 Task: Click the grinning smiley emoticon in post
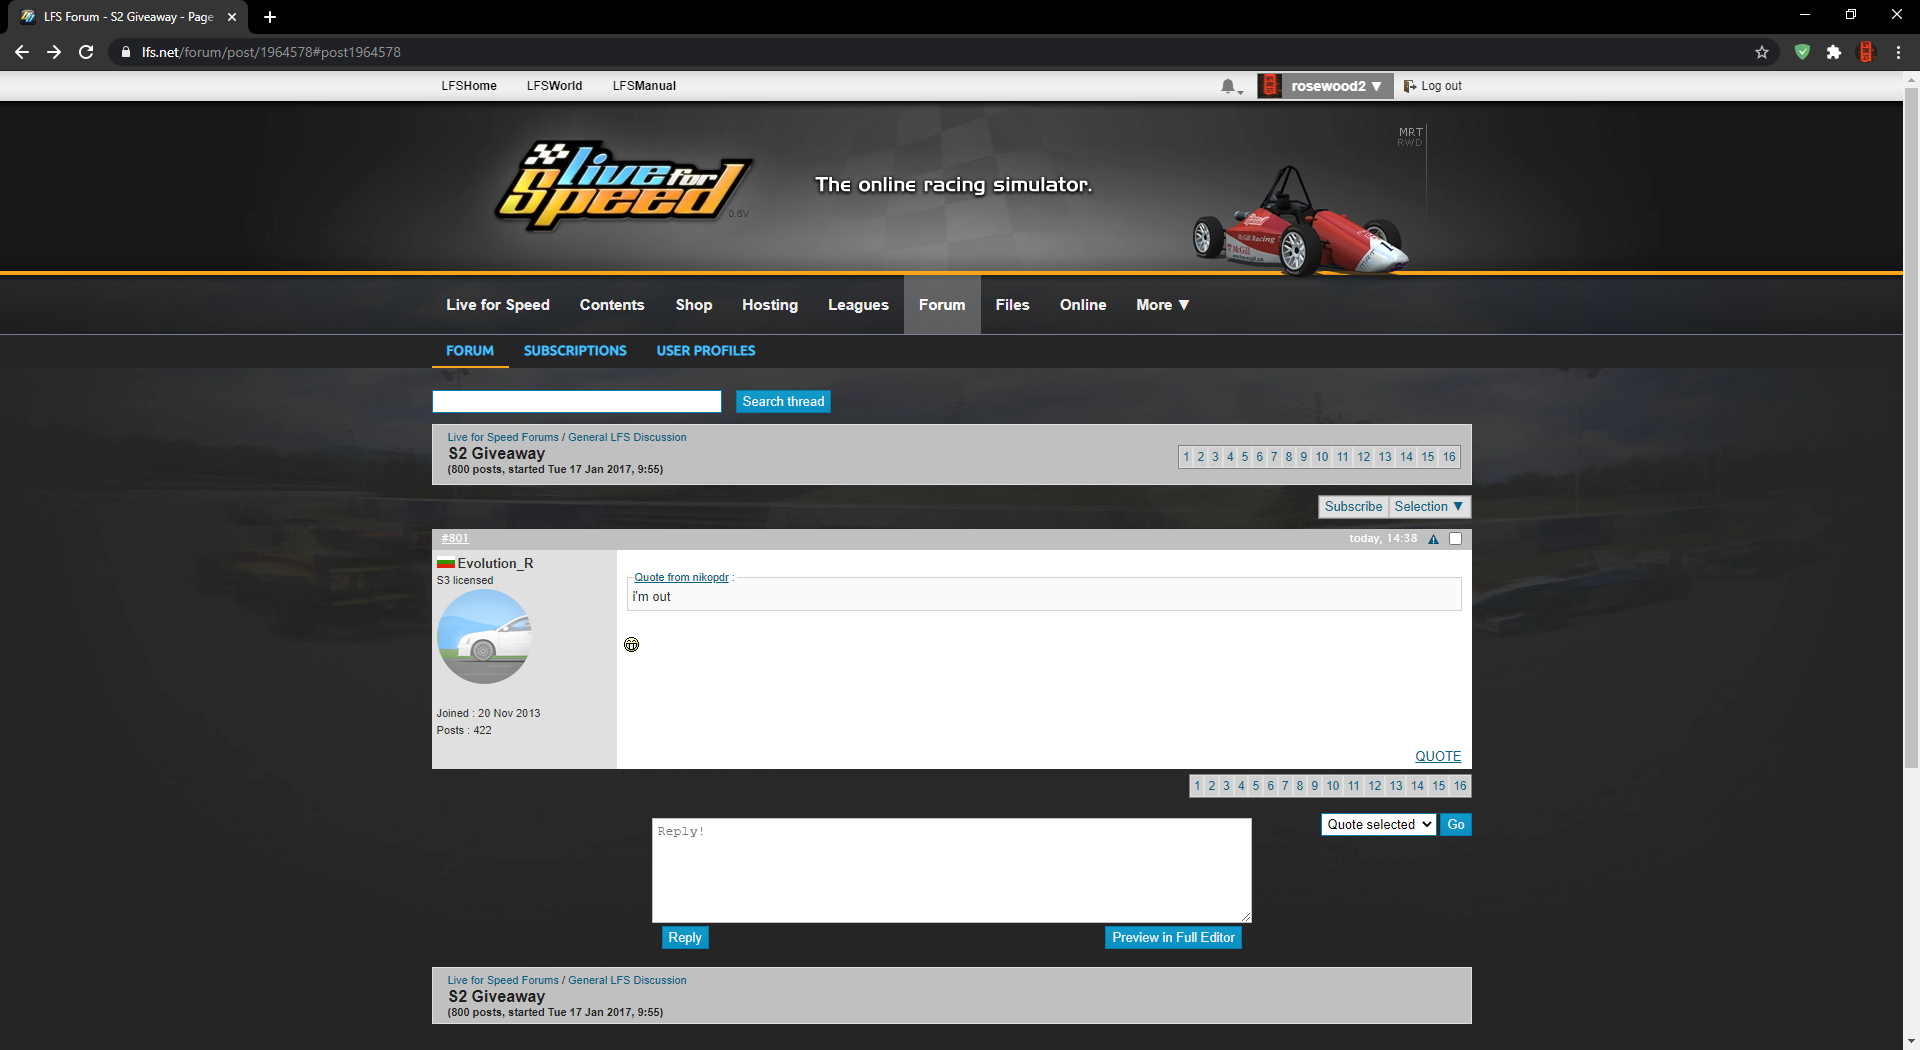[x=632, y=645]
